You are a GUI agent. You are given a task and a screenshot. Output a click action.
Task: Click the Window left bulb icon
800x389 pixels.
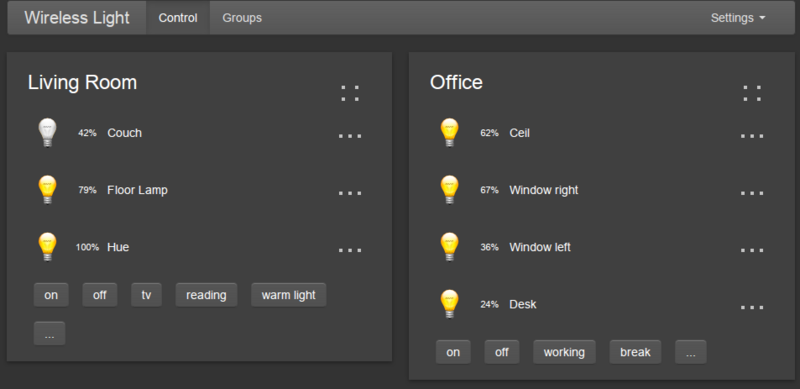[x=449, y=247]
